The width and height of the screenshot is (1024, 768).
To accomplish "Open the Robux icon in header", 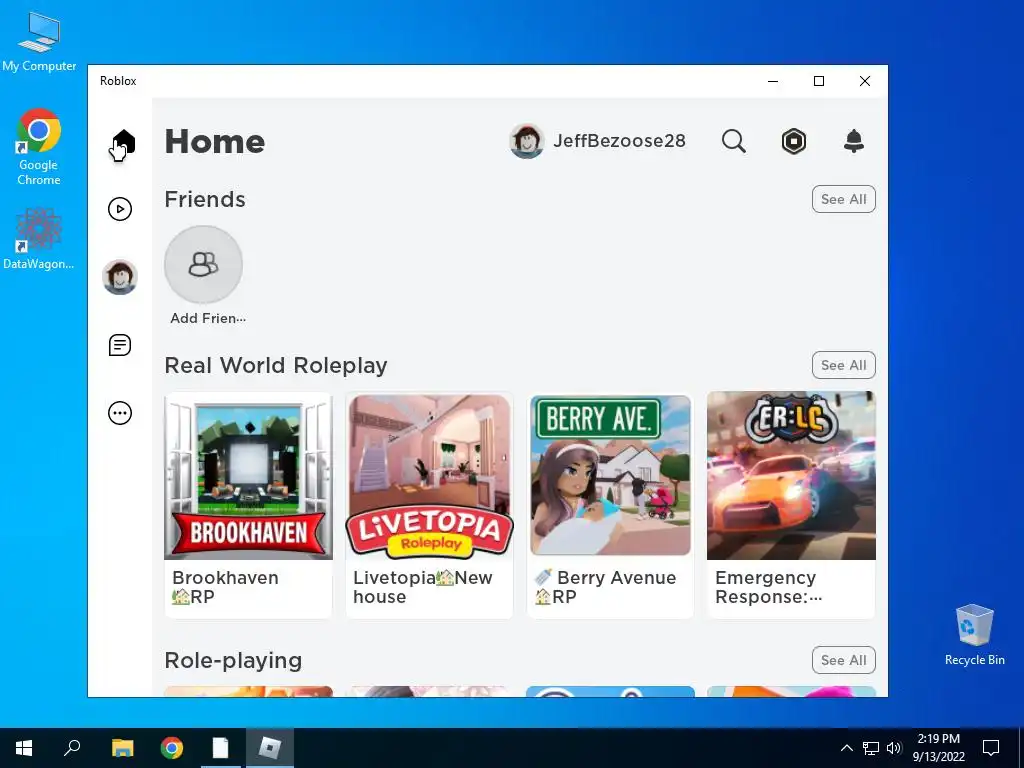I will pyautogui.click(x=793, y=141).
